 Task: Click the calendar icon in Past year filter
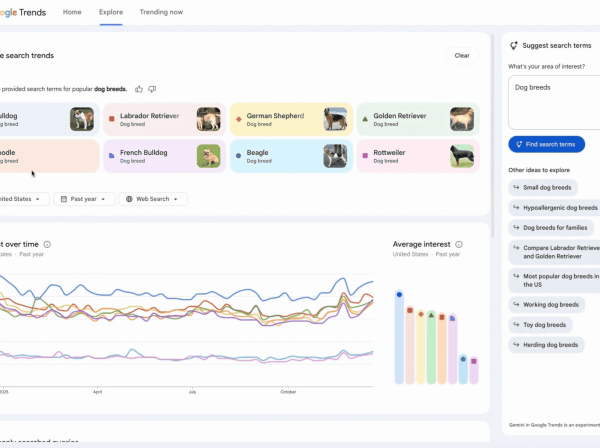pos(64,199)
